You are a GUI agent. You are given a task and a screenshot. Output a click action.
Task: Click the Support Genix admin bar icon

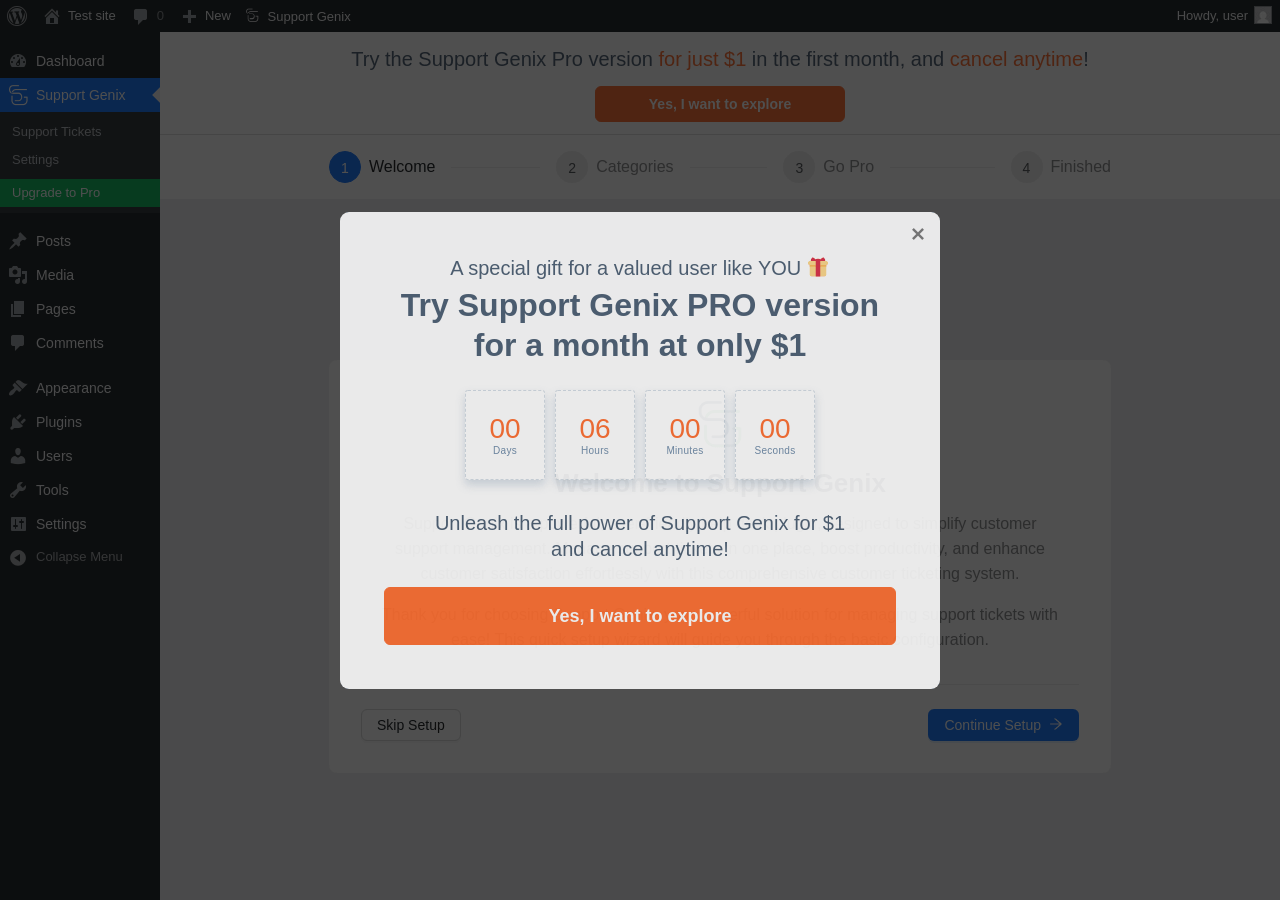[x=252, y=16]
